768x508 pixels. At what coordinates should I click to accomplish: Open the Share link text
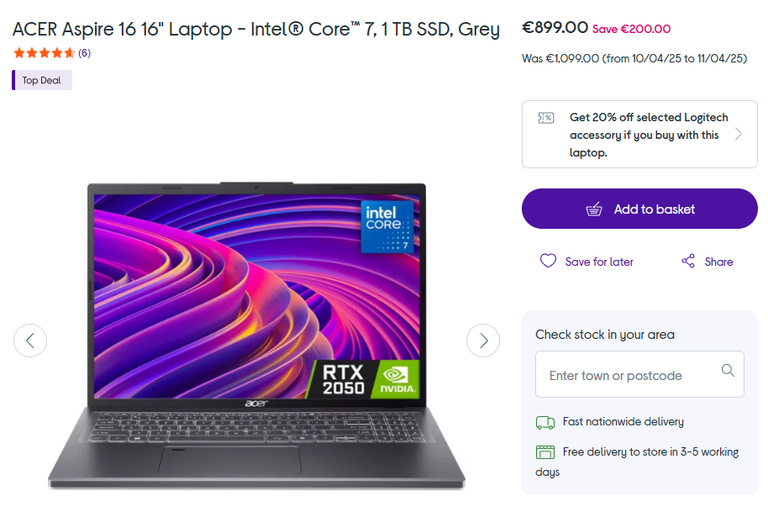pyautogui.click(x=719, y=262)
